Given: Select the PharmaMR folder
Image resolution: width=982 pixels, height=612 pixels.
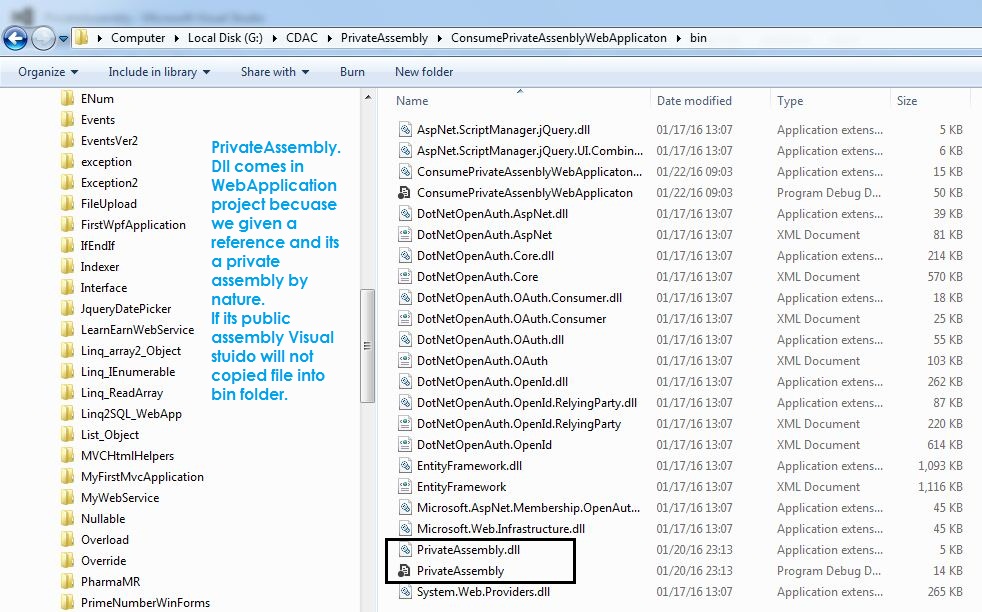Looking at the screenshot, I should pyautogui.click(x=110, y=582).
